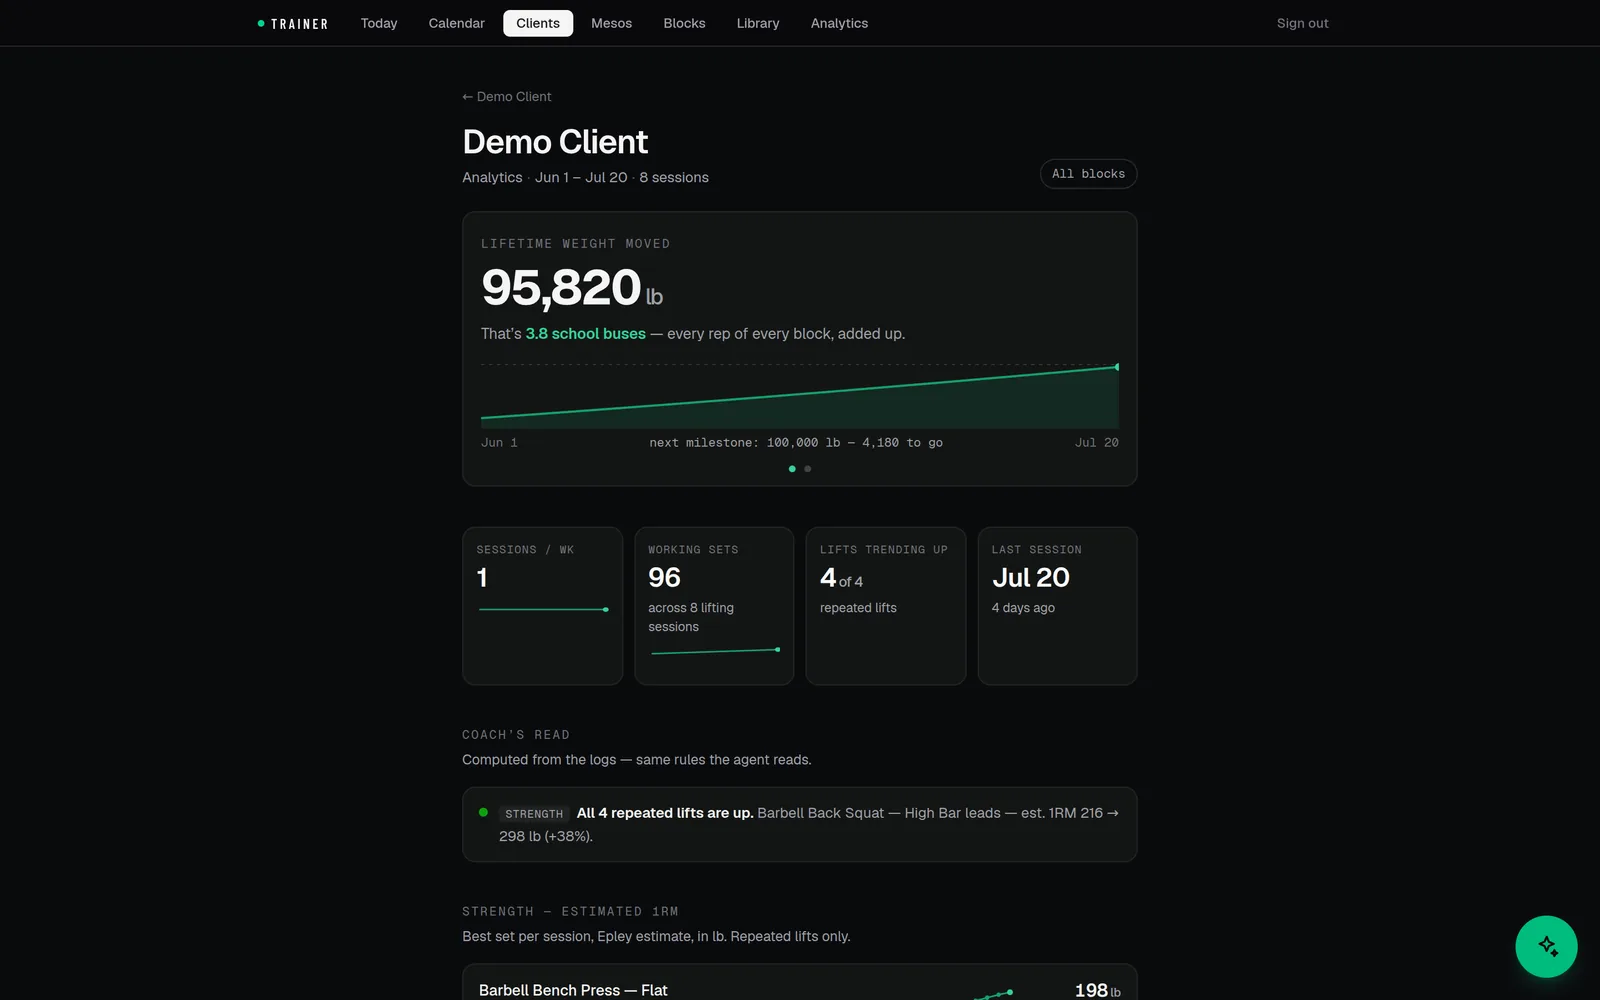Click the Jul 20 last session value
The height and width of the screenshot is (1000, 1600).
pyautogui.click(x=1031, y=578)
